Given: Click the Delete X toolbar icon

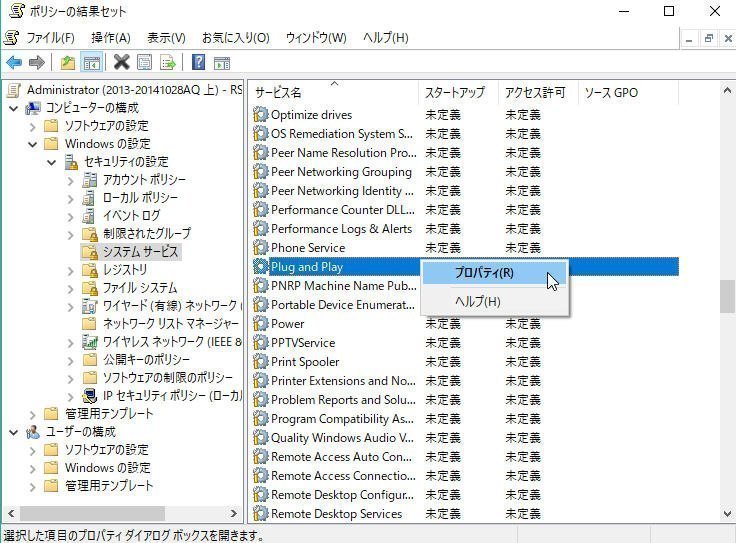Looking at the screenshot, I should (122, 62).
